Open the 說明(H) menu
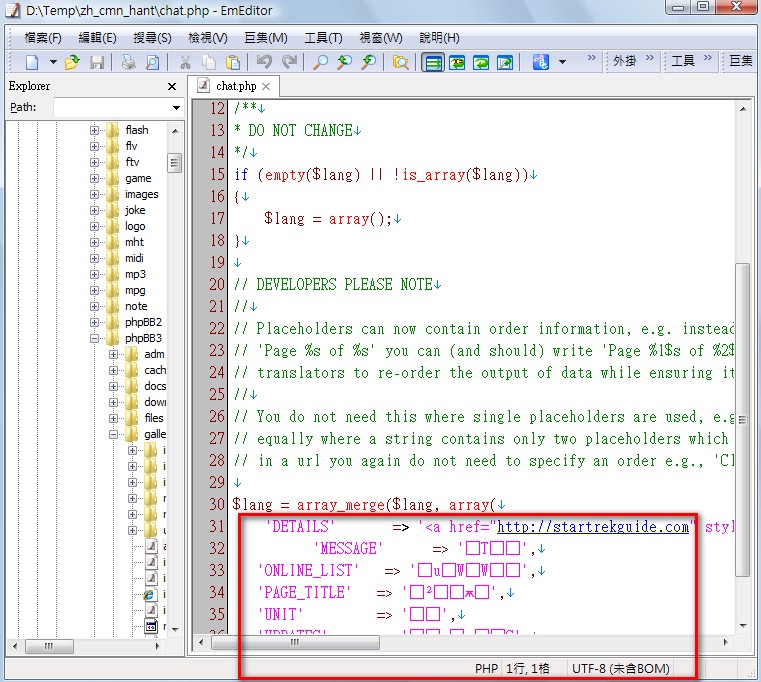761x682 pixels. click(x=439, y=38)
